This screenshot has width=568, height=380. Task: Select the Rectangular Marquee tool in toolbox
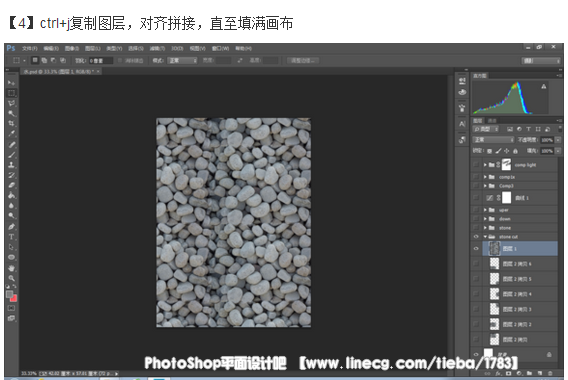(x=11, y=93)
